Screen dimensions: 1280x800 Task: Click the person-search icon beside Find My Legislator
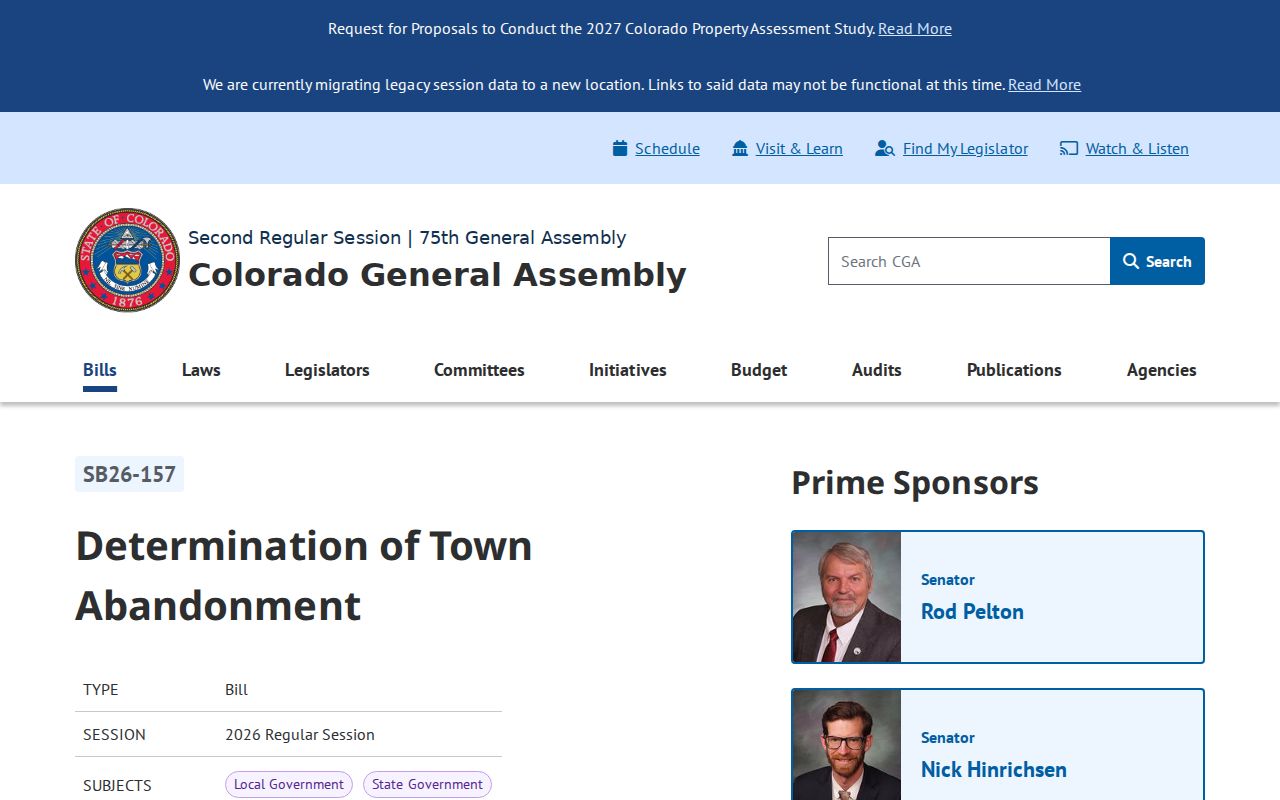click(885, 148)
